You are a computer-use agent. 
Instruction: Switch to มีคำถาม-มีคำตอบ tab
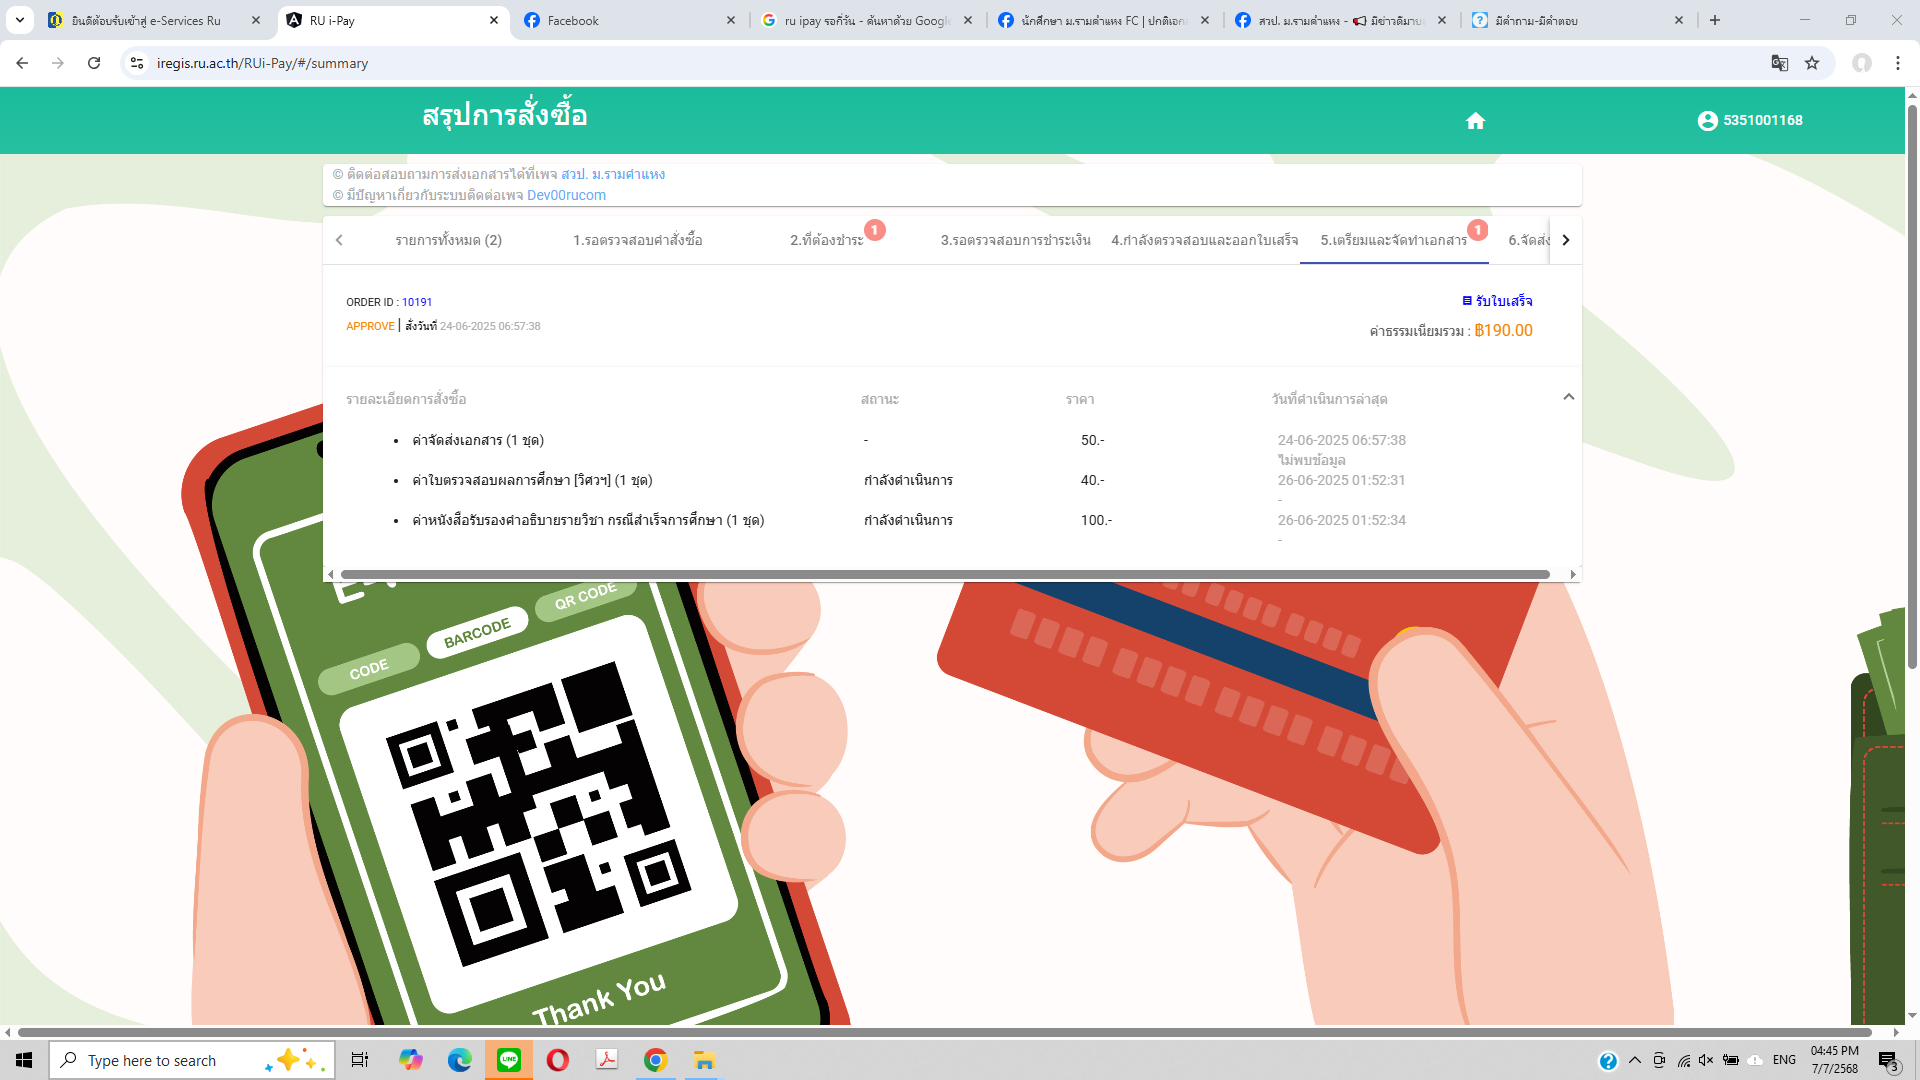click(x=1577, y=20)
